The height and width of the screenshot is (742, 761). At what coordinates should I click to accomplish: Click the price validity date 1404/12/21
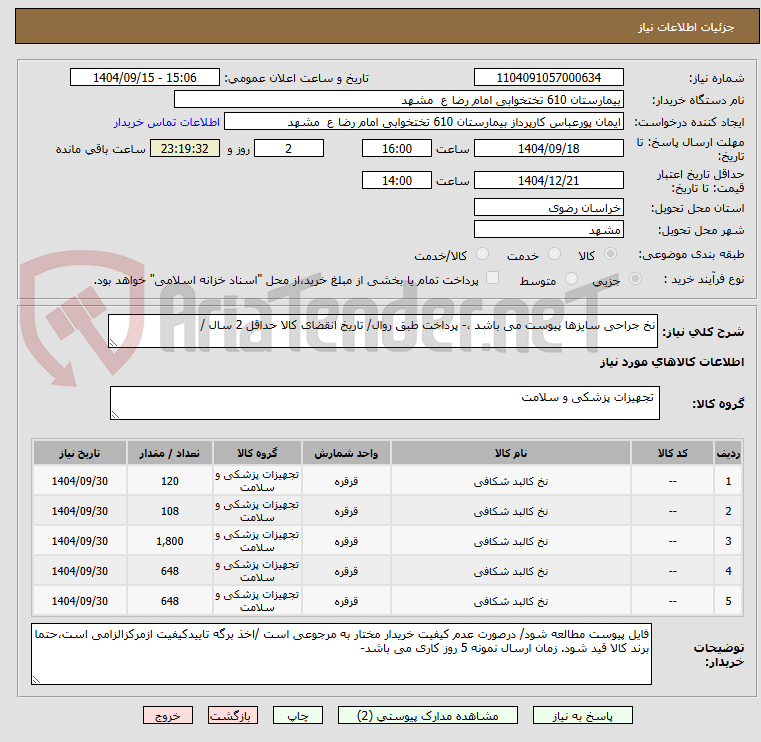point(548,181)
